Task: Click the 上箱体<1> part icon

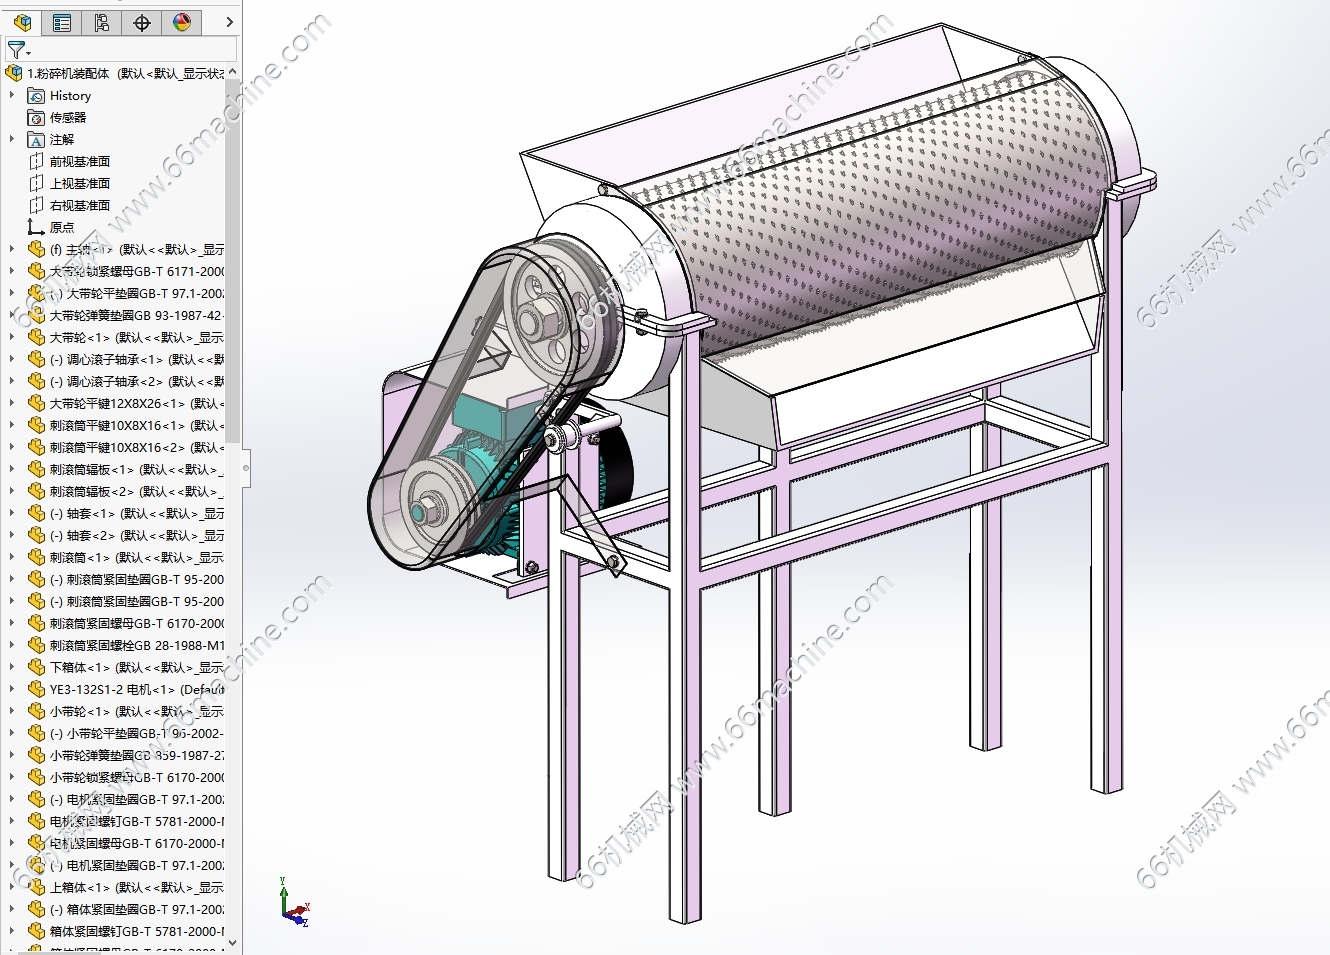Action: click(x=36, y=888)
